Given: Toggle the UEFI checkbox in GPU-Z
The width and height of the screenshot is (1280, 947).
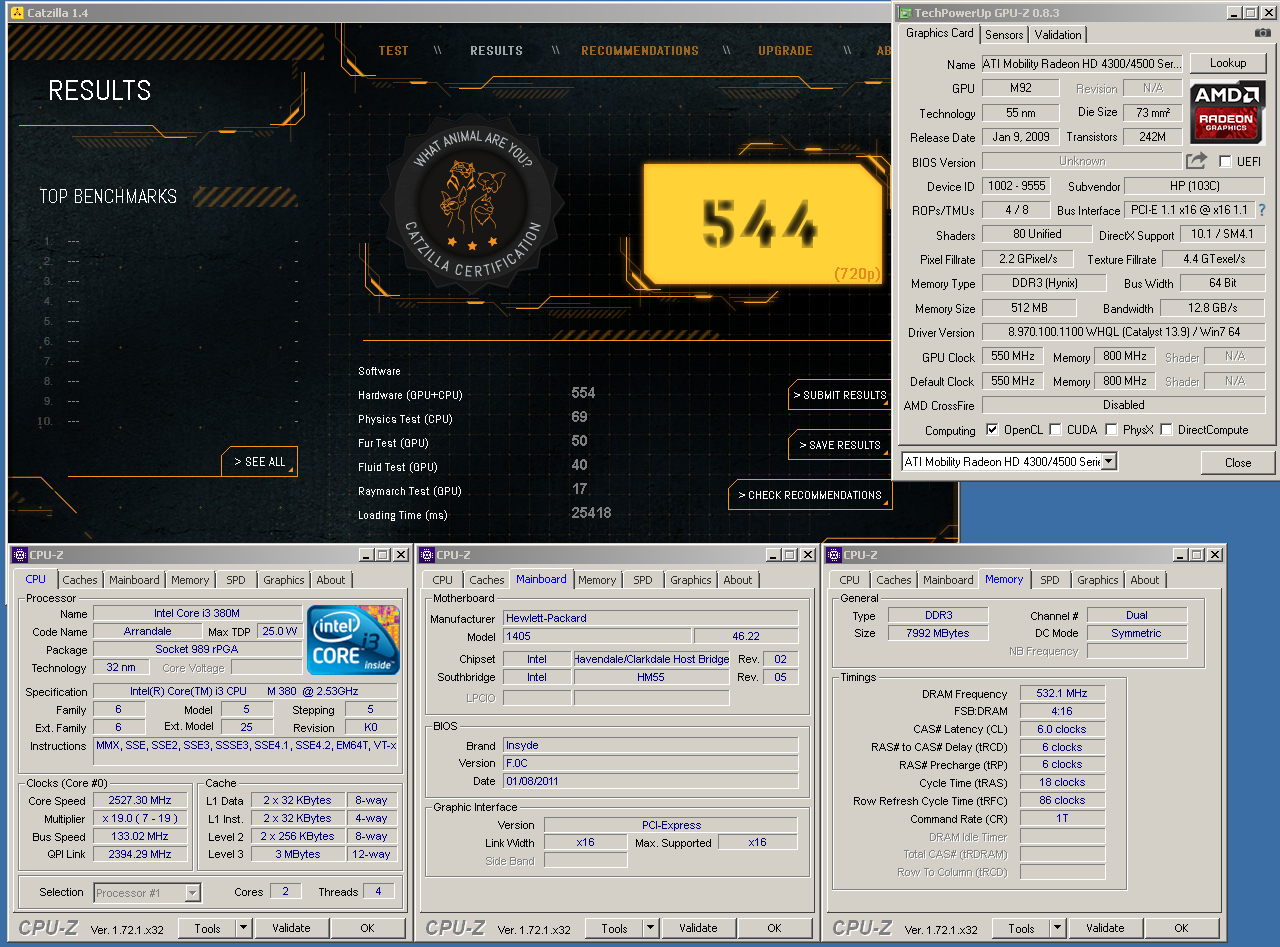Looking at the screenshot, I should [1225, 161].
